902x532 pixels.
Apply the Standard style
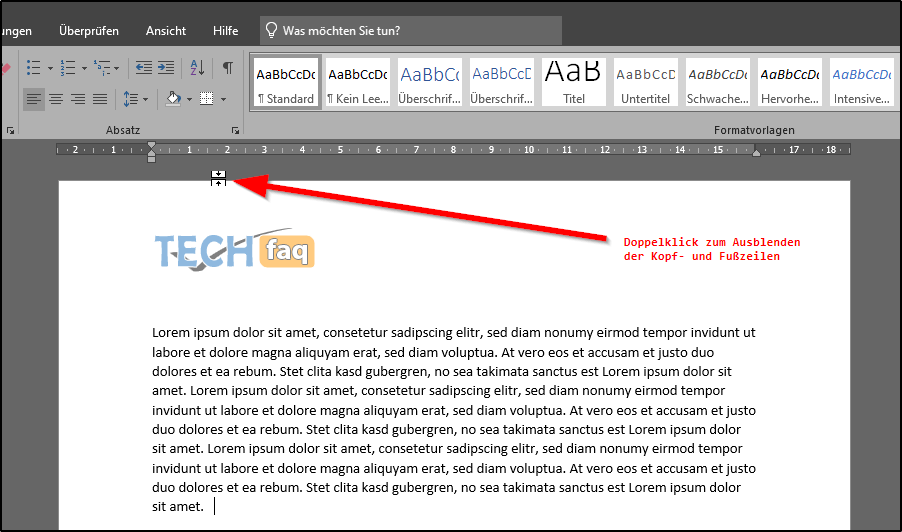(x=286, y=82)
